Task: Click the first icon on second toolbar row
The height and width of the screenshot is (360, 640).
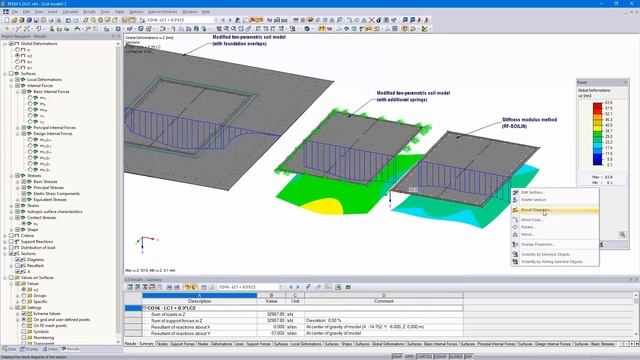Action: [x=7, y=29]
